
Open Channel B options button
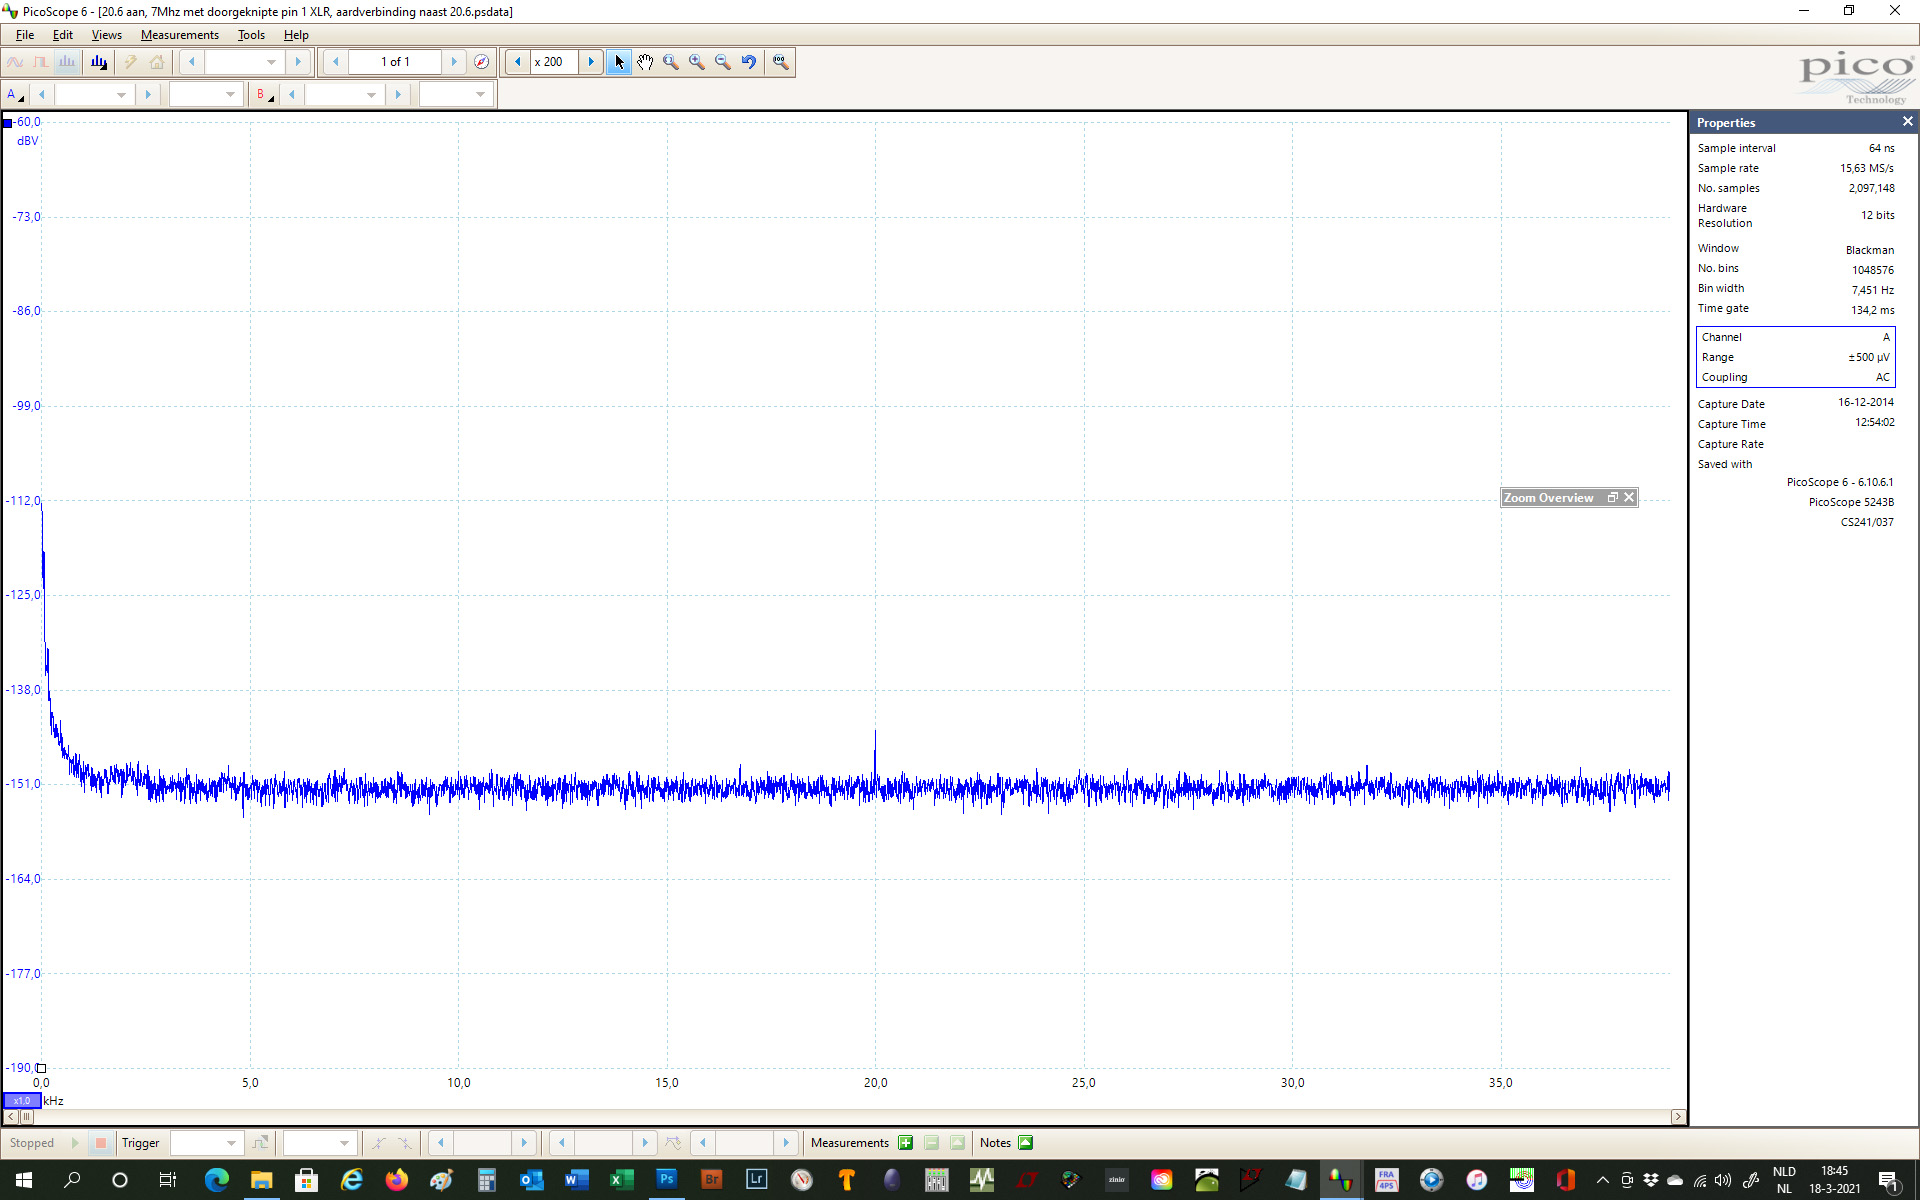[264, 94]
